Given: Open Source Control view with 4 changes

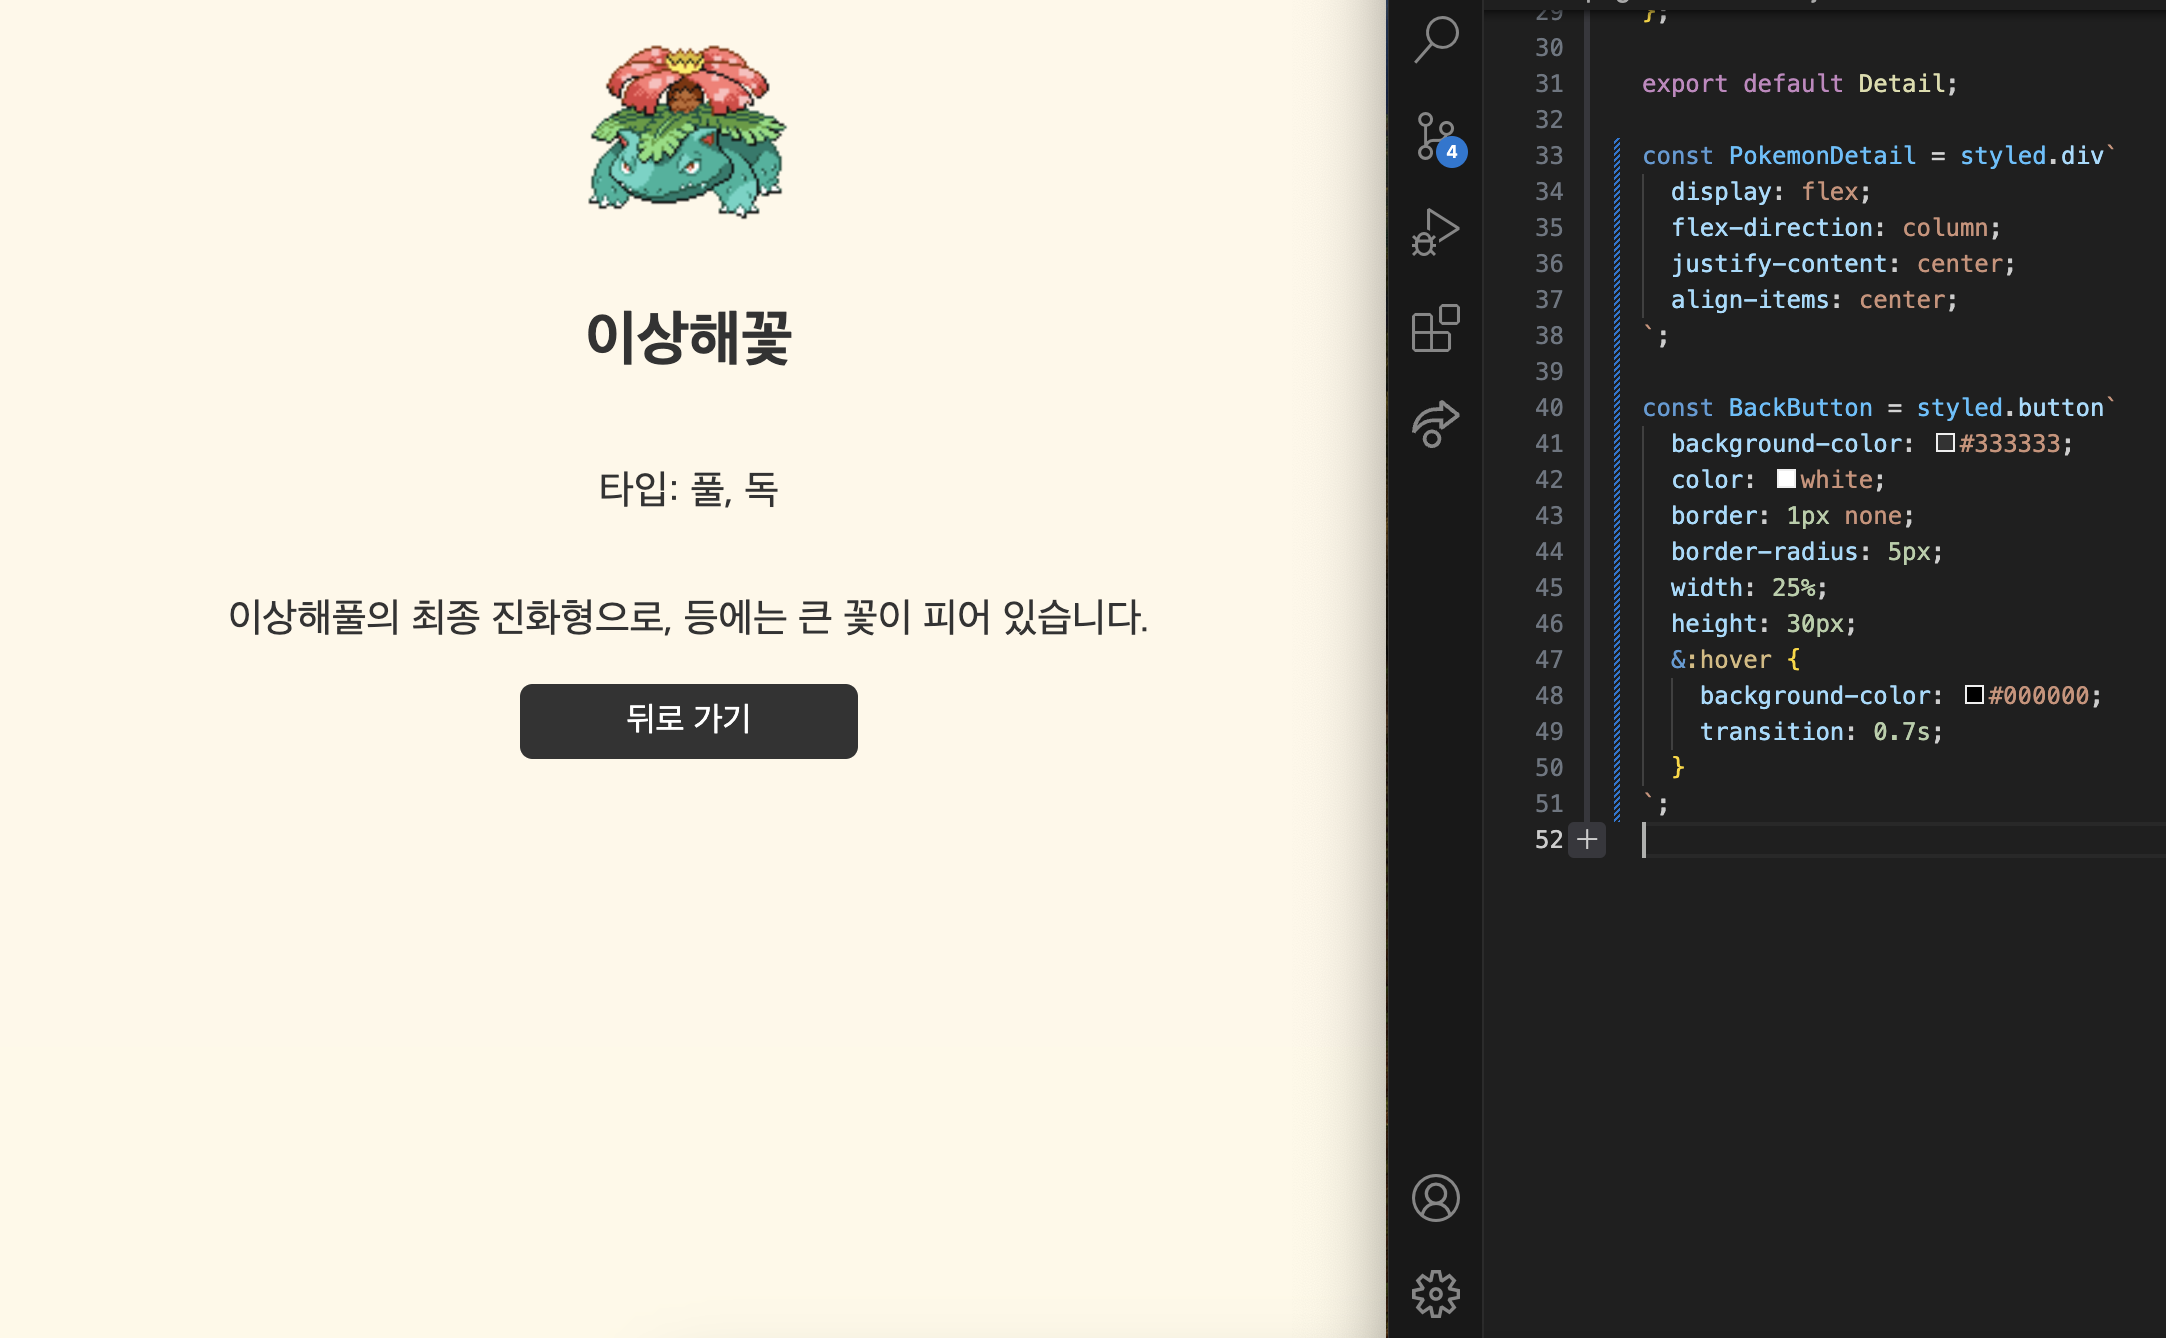Looking at the screenshot, I should click(x=1436, y=137).
